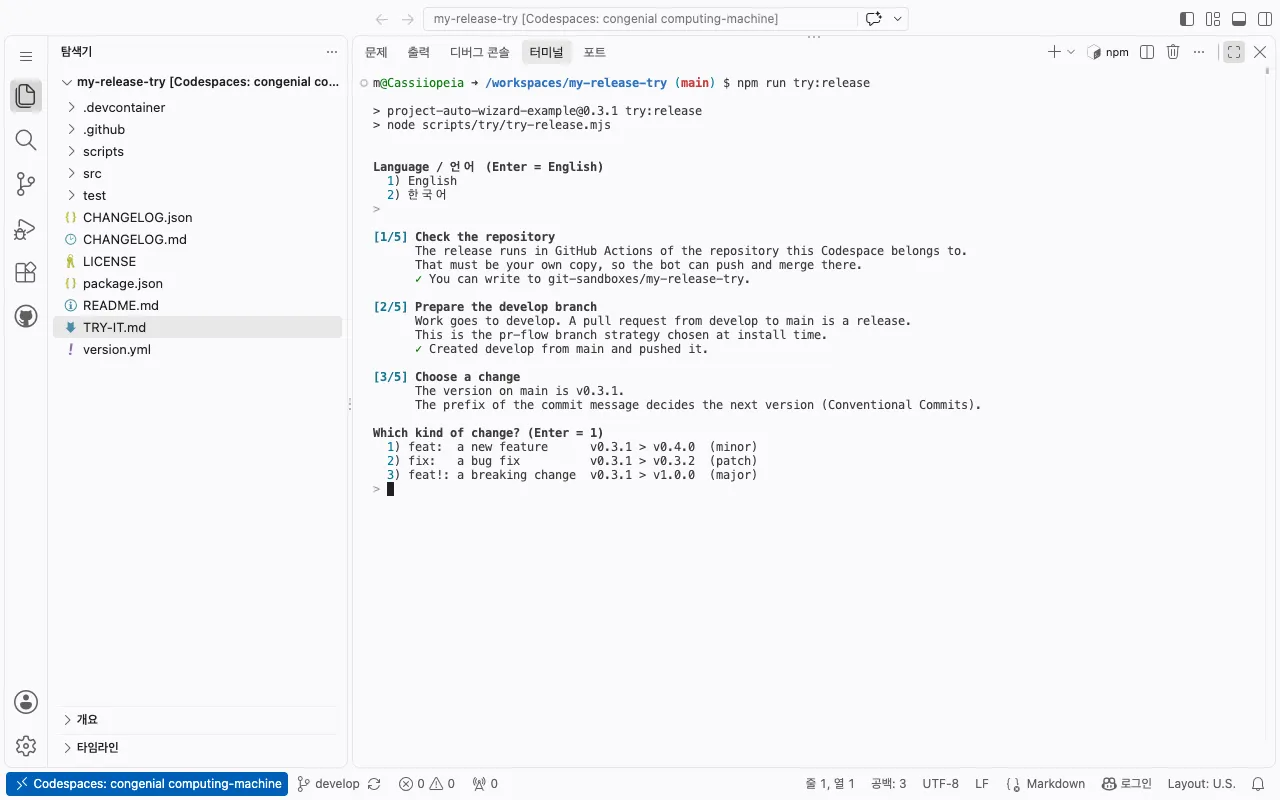Image resolution: width=1280 pixels, height=800 pixels.
Task: Open the Manage settings gear
Action: coord(26,746)
